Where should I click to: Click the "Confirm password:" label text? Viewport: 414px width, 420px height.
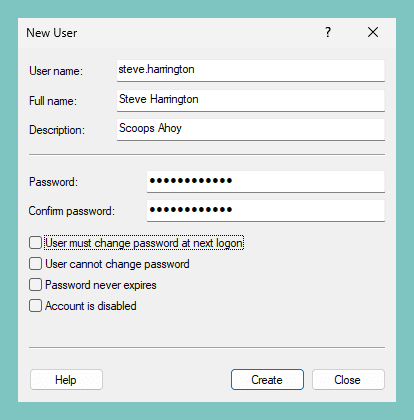71,211
